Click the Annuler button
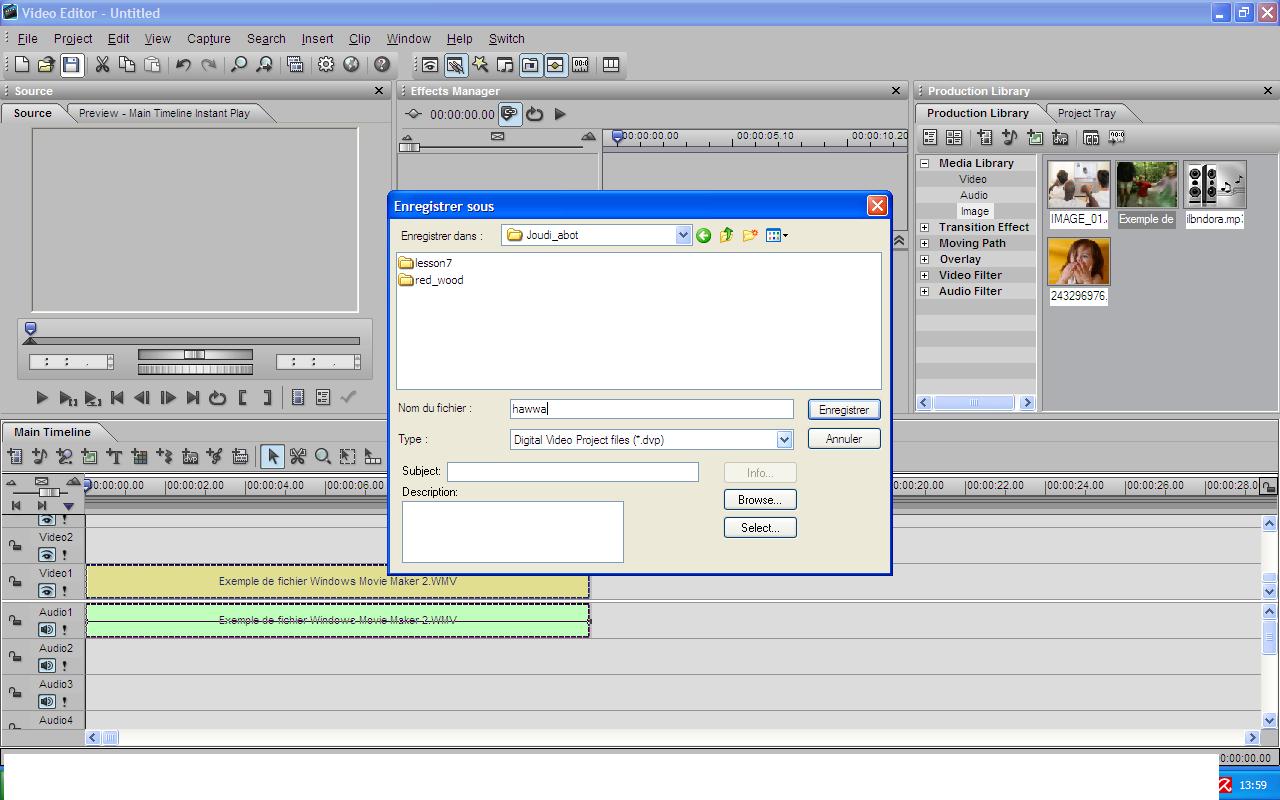The height and width of the screenshot is (800, 1280). tap(843, 439)
